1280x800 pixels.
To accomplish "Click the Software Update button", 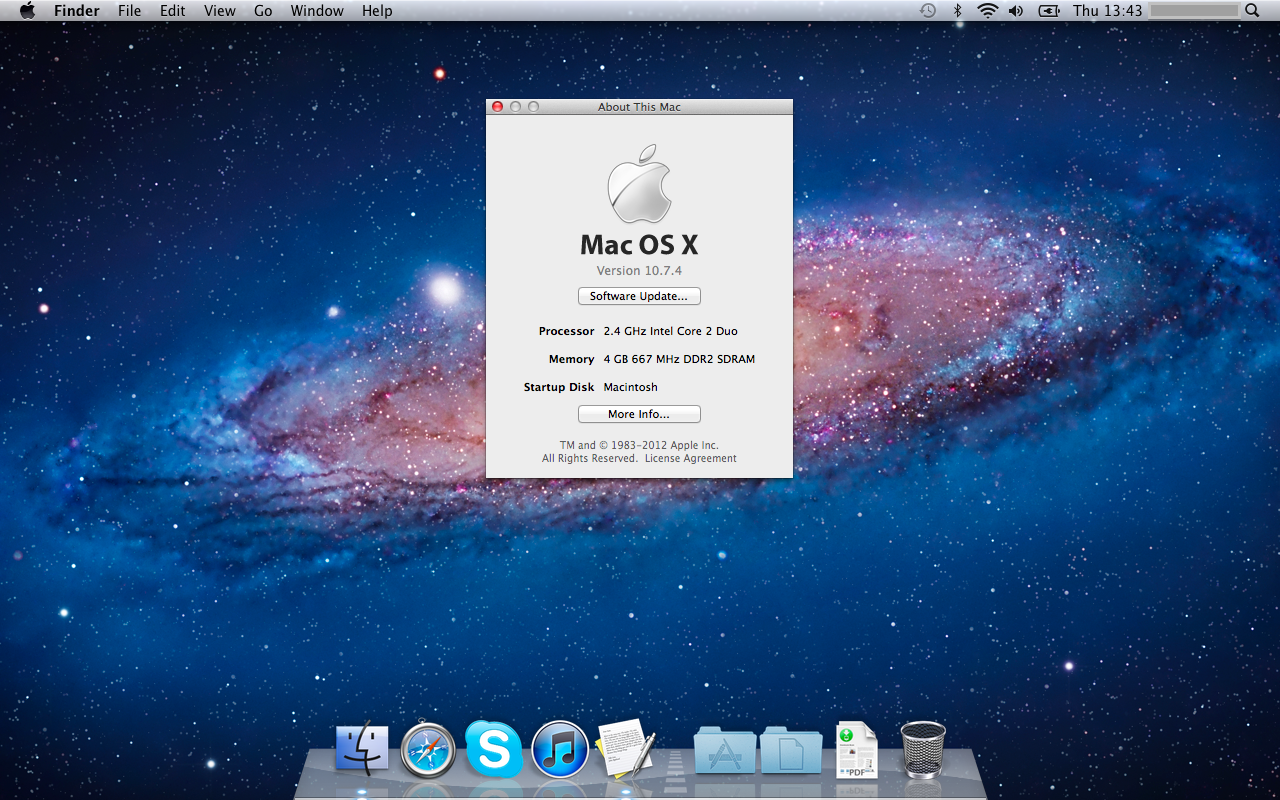I will pyautogui.click(x=639, y=296).
